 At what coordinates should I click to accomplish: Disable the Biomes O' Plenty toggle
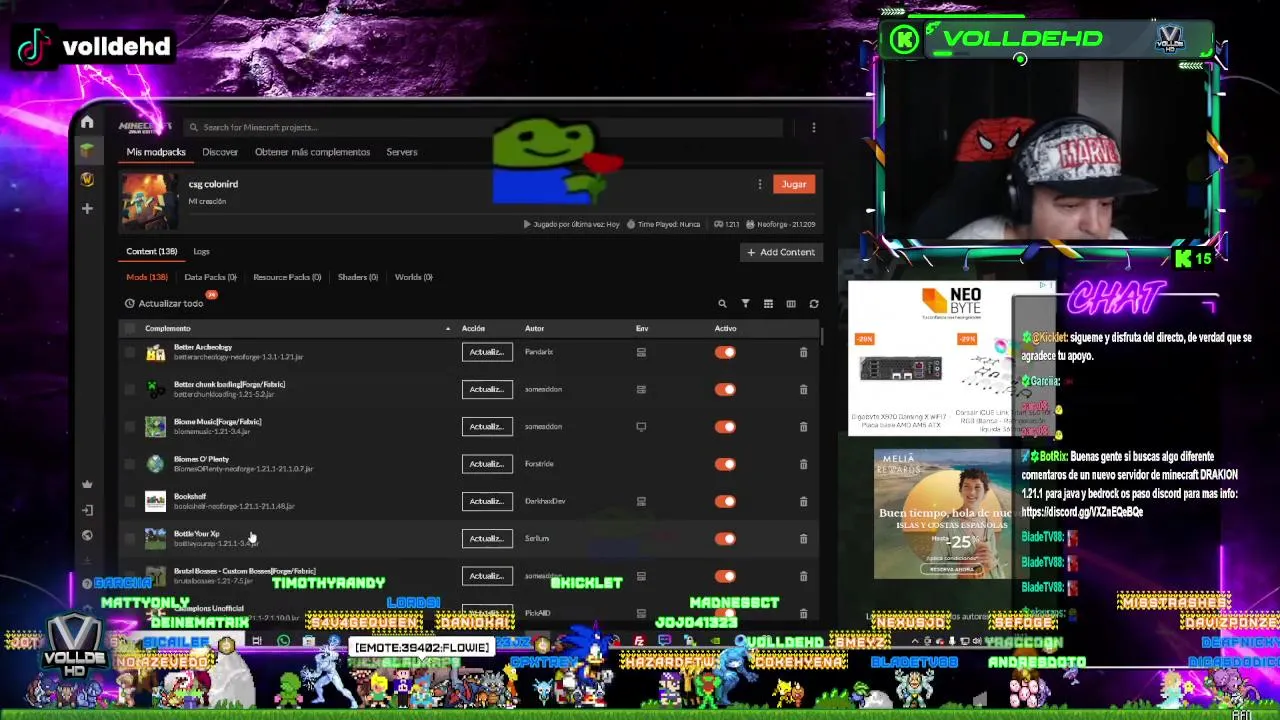coord(725,464)
